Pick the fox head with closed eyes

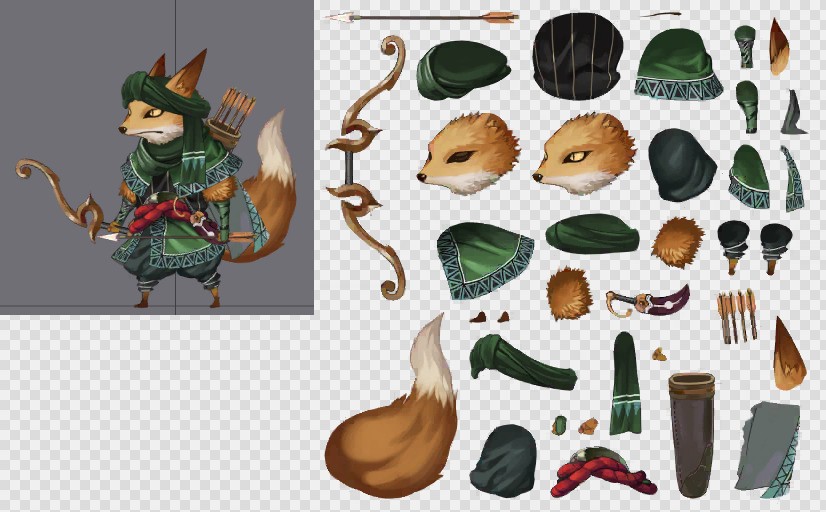[x=468, y=153]
